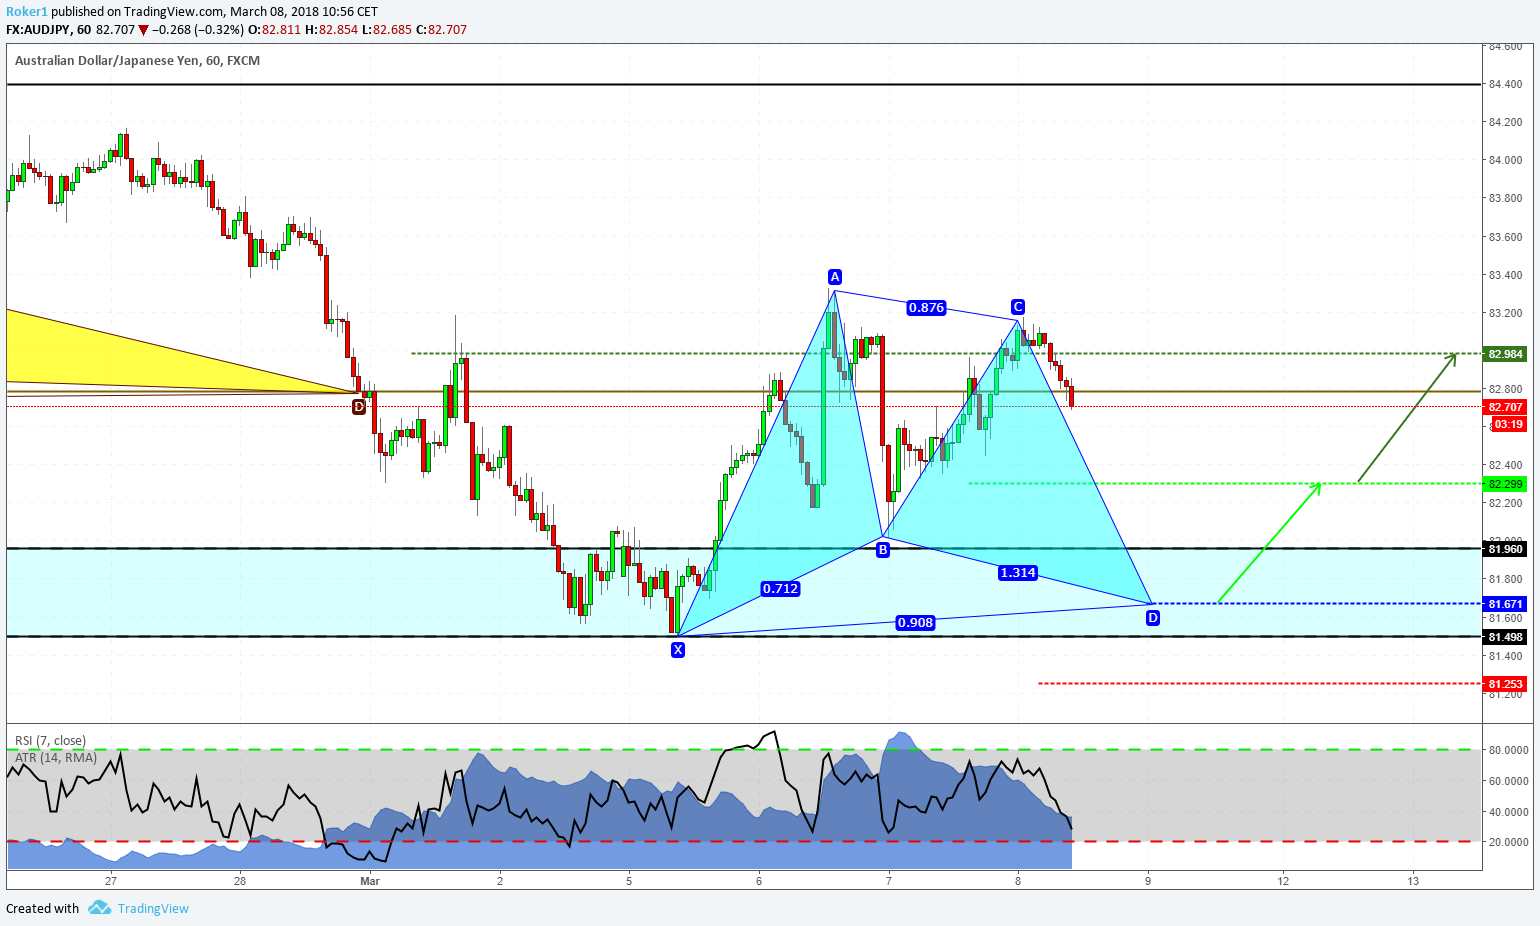Select the blue B pattern point label
The image size is (1540, 926).
click(883, 549)
